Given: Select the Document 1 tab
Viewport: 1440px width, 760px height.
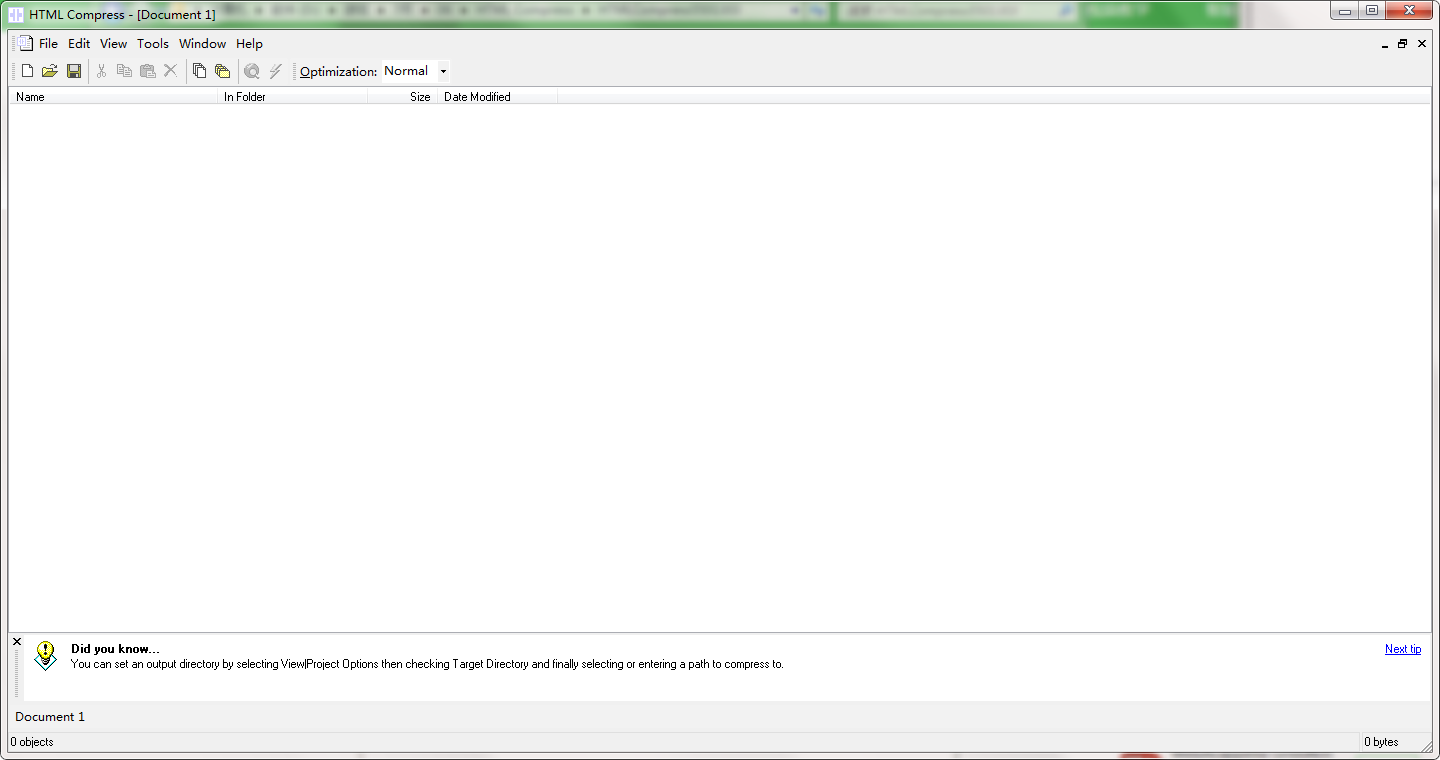Looking at the screenshot, I should [x=50, y=717].
